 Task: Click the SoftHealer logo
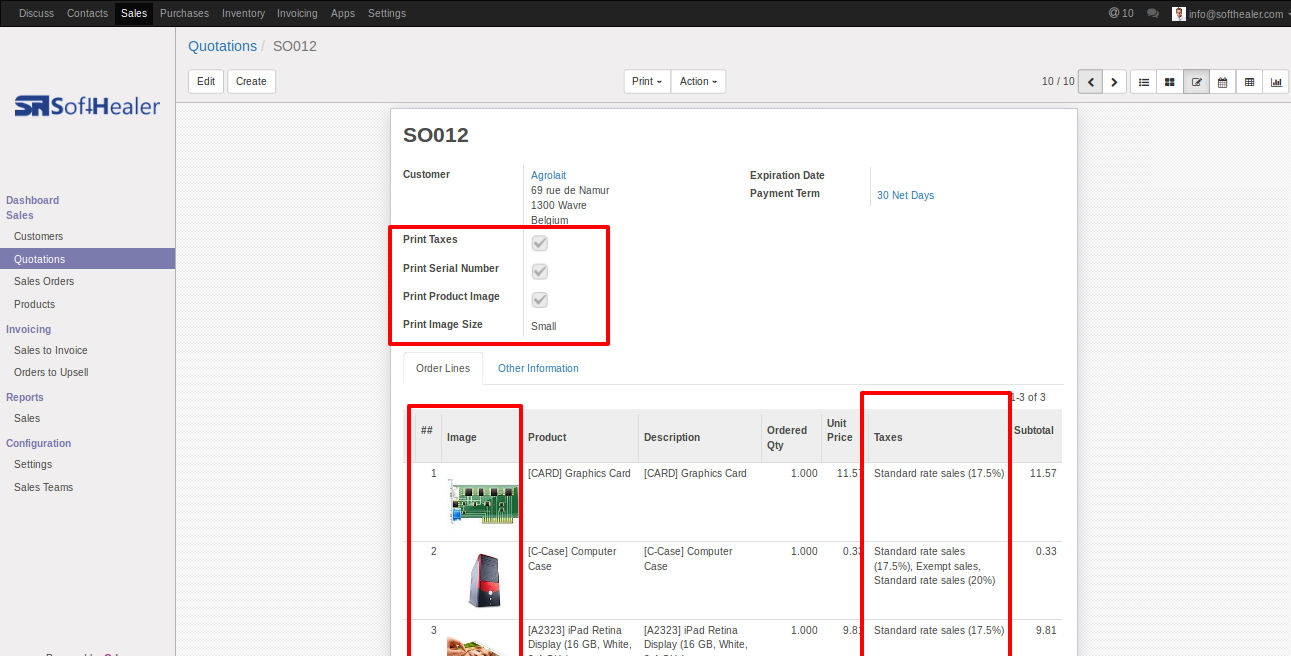[87, 106]
